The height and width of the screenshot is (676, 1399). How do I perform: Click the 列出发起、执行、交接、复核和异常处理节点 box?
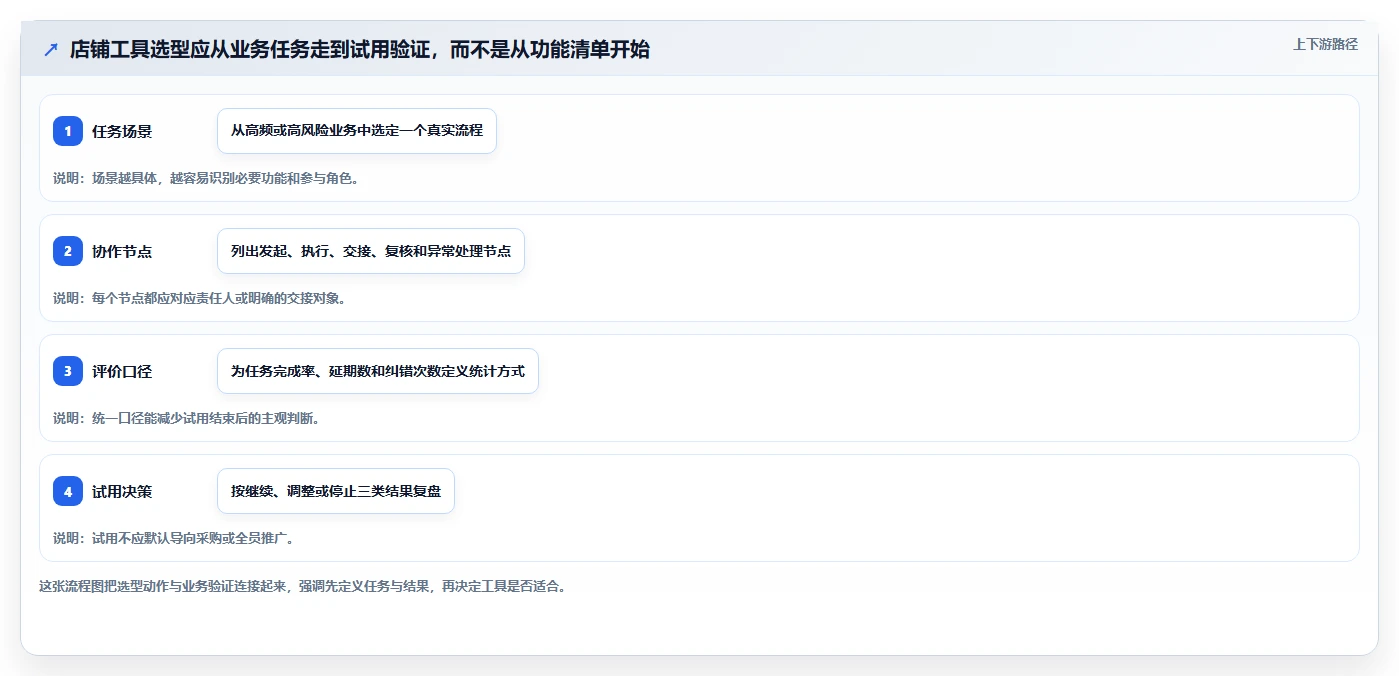coord(371,251)
